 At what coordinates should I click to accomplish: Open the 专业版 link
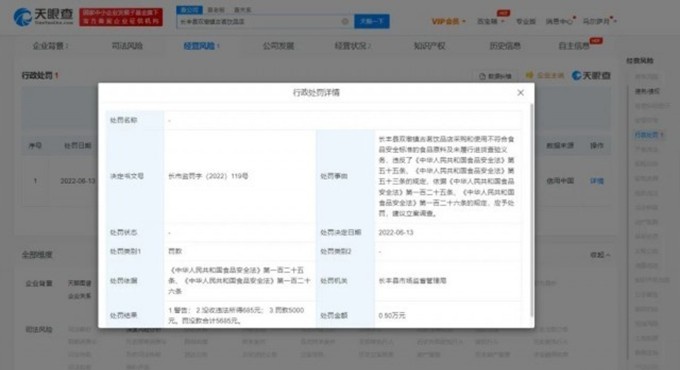(x=526, y=21)
